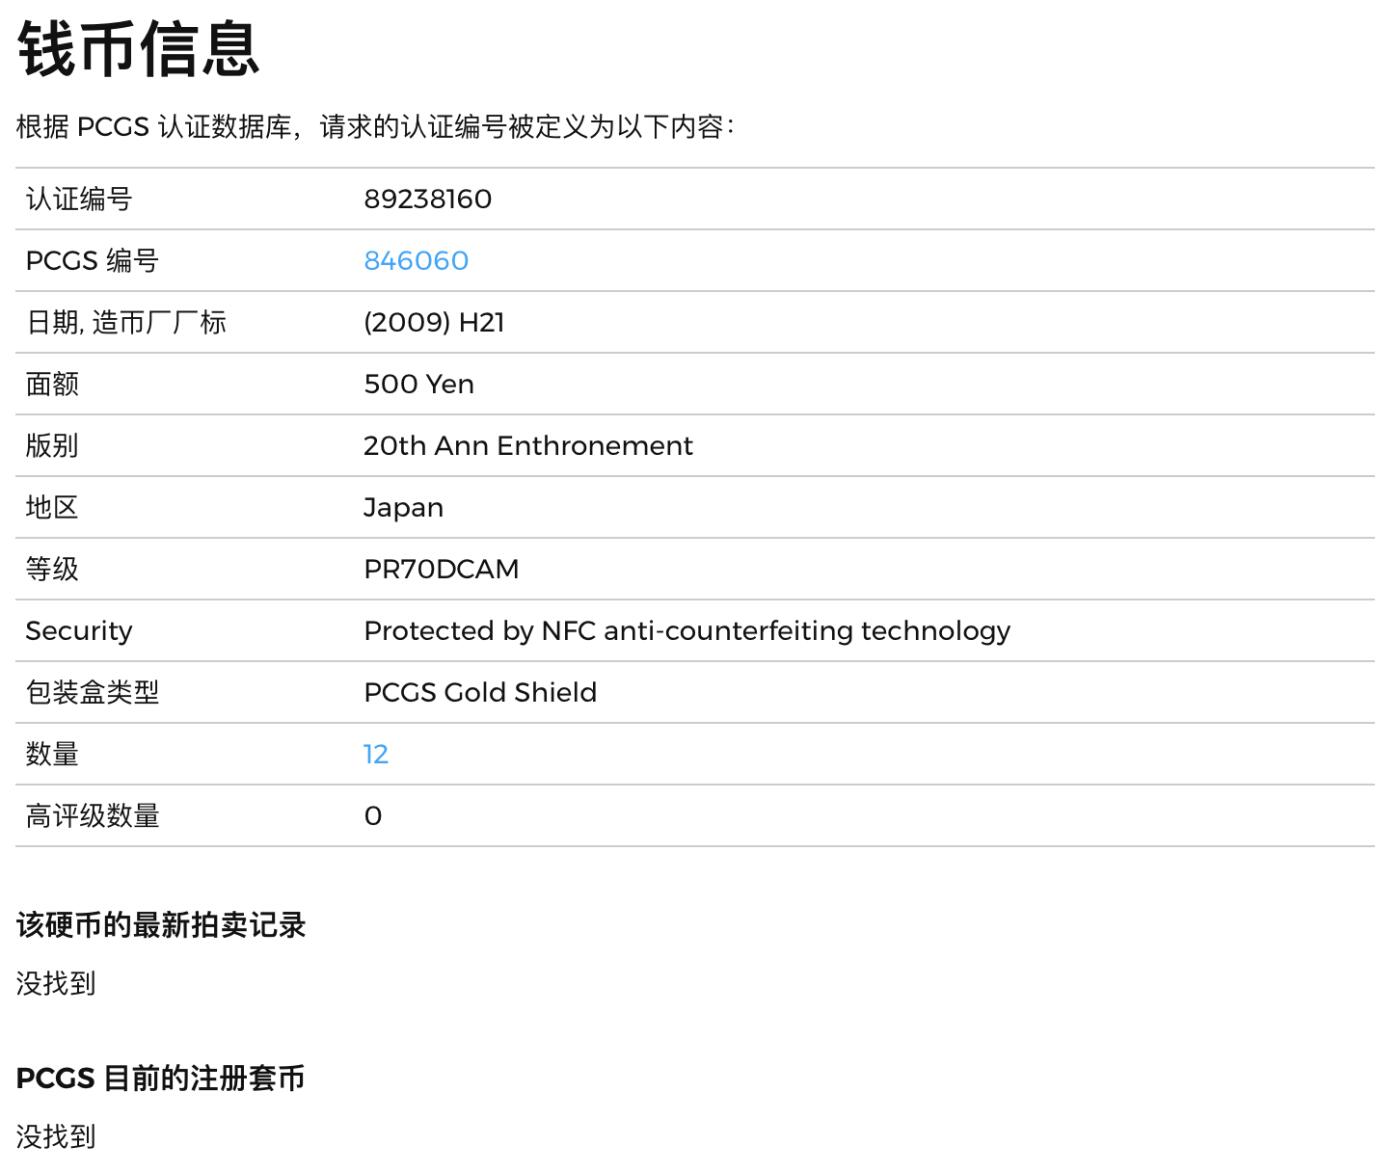Screen dimensions: 1400x1172
Task: Click the 该硬币的最新拍卖记录 heading
Action: pos(161,925)
